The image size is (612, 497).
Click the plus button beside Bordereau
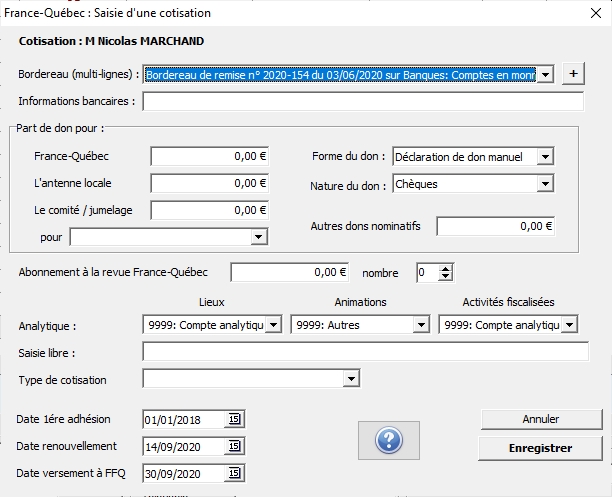coord(572,74)
